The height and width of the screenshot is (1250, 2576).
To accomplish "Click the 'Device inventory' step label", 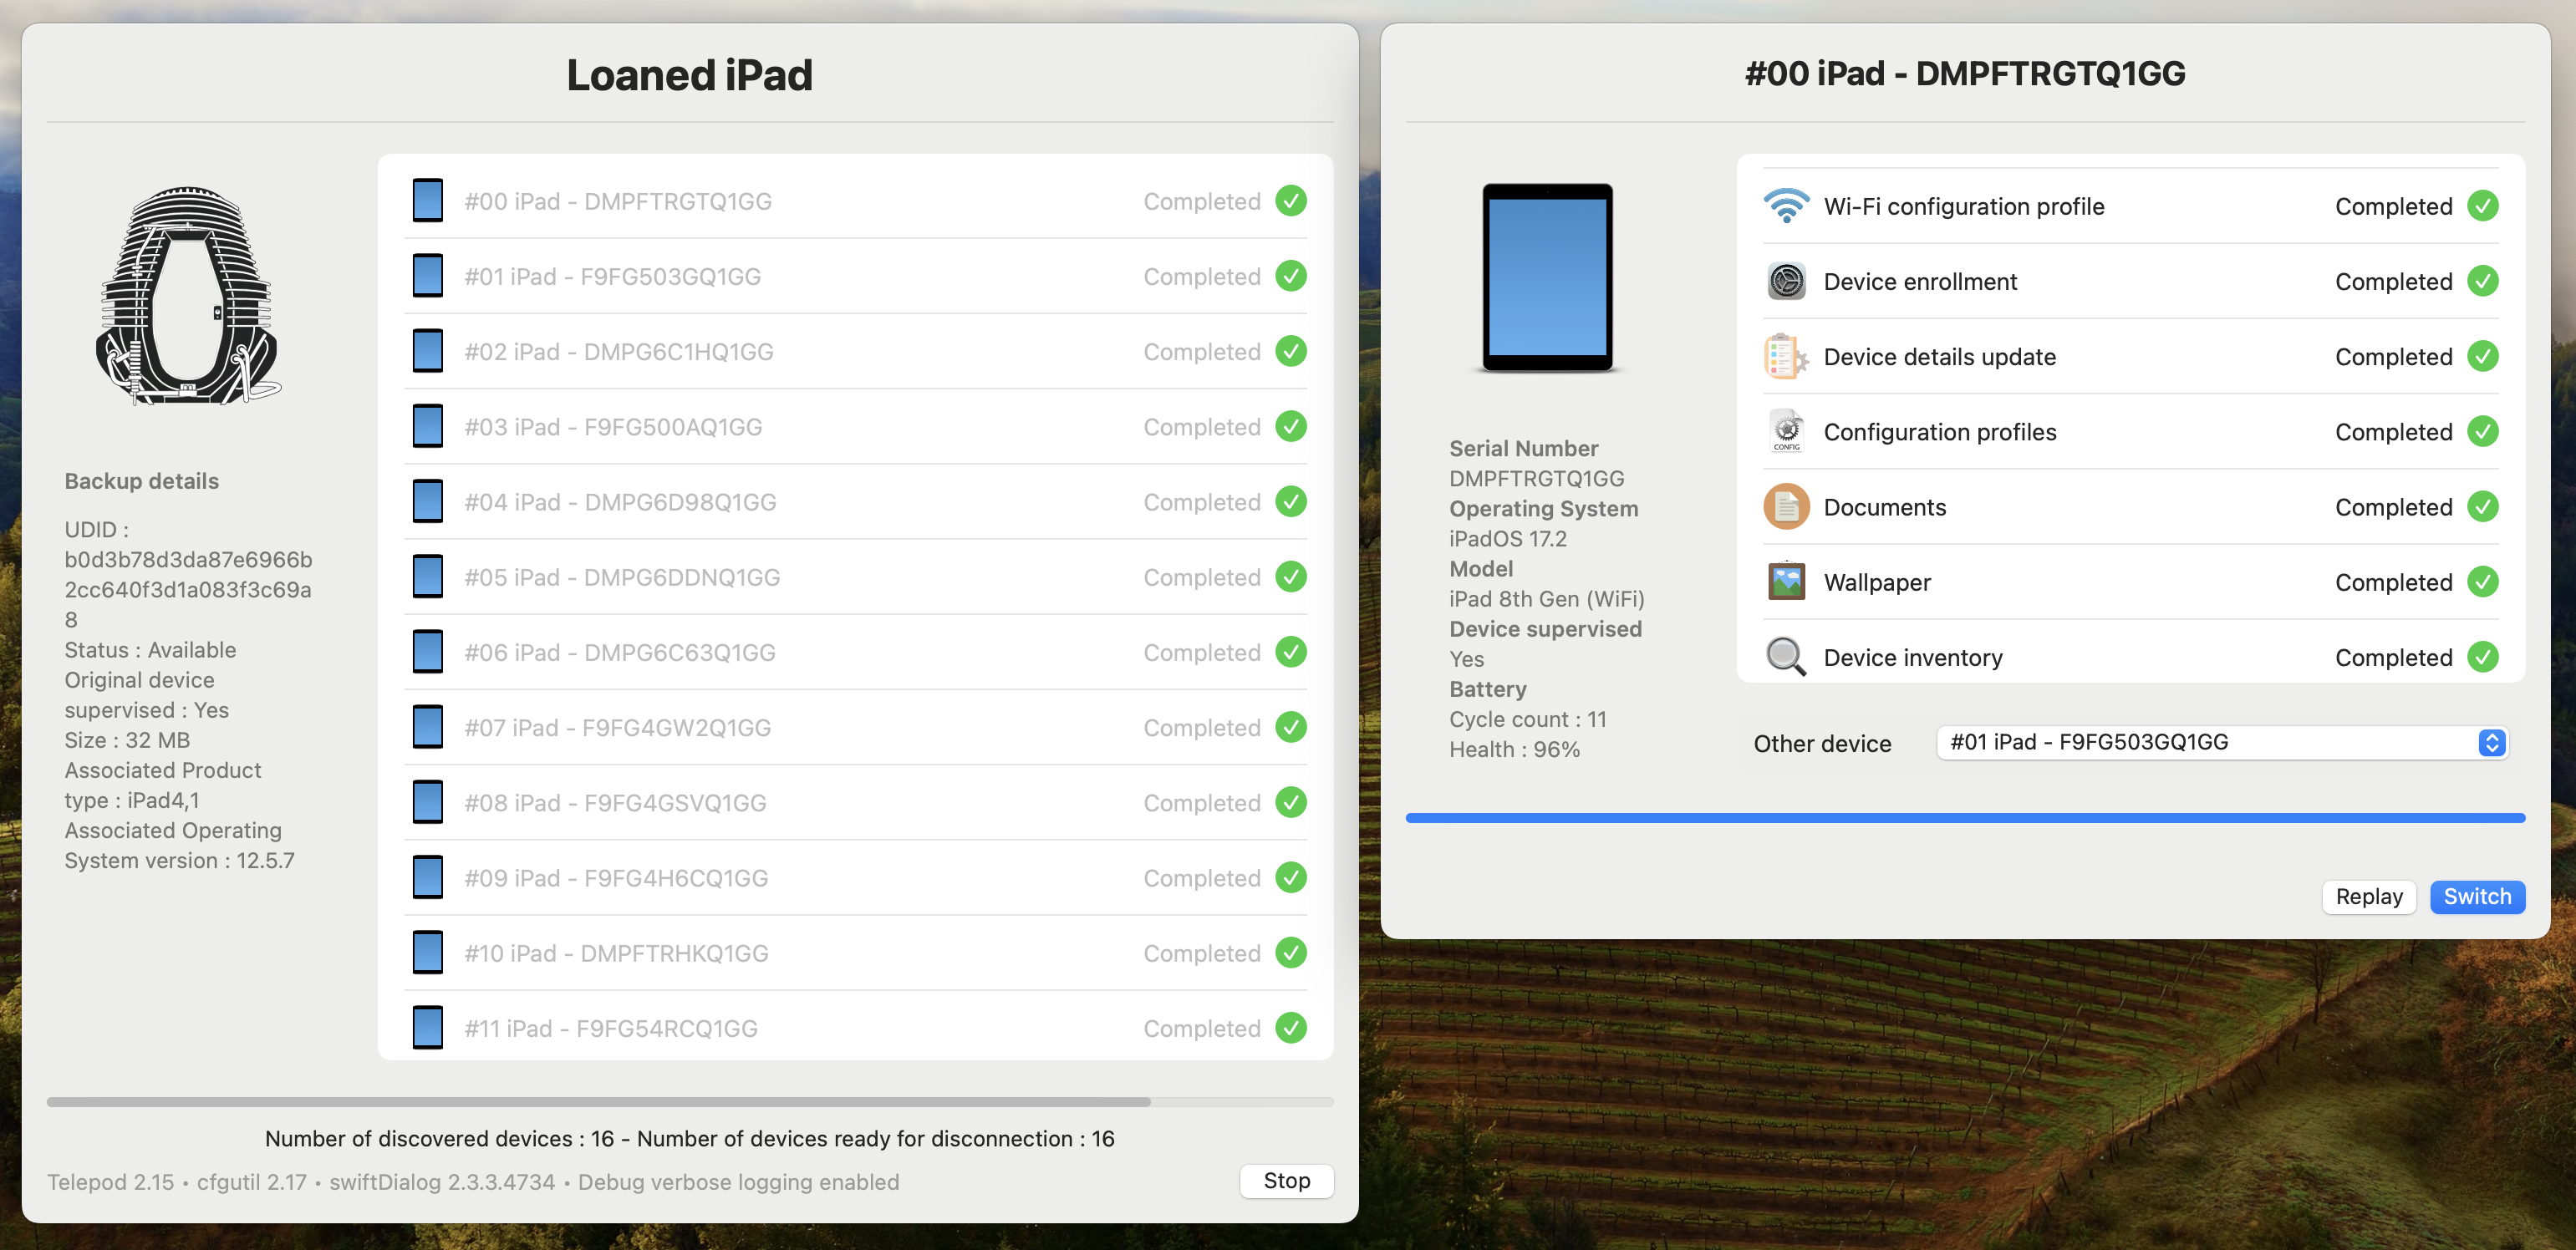I will [x=1913, y=657].
